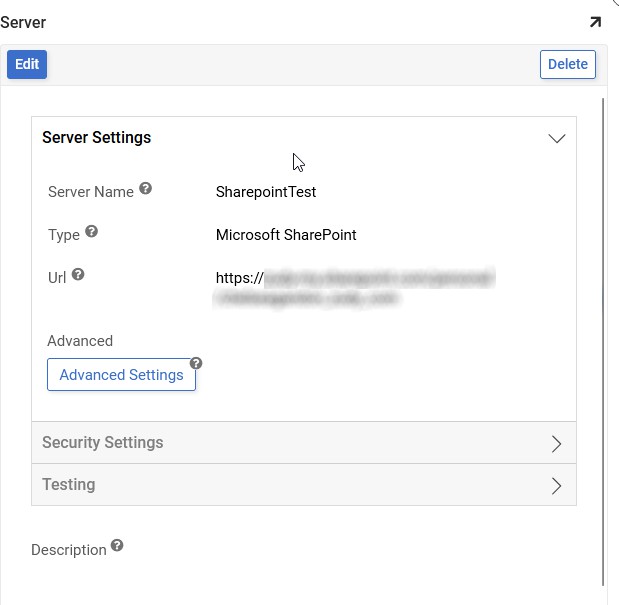Screen dimensions: 619x605
Task: Select the Testing section header
Action: (69, 485)
